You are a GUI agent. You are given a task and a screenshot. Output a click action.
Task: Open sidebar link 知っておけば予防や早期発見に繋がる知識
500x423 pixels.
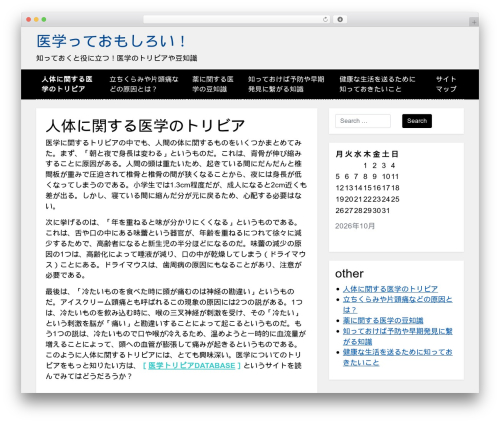pyautogui.click(x=397, y=336)
